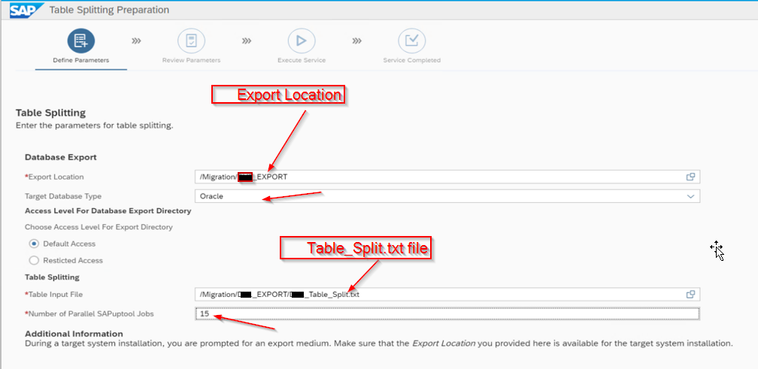Click the Export Location input field
Screen dimensions: 758x369
[x=447, y=177]
